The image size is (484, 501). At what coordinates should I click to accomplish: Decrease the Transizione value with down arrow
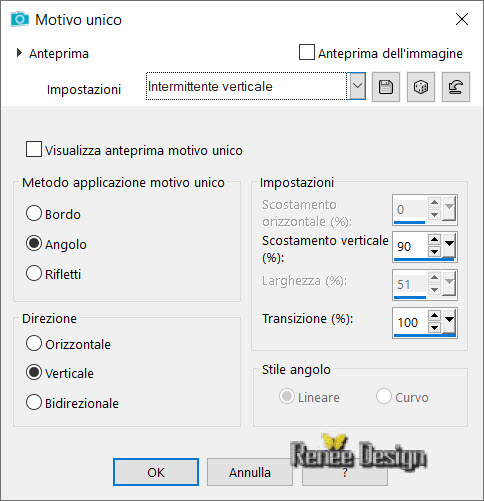pos(434,327)
